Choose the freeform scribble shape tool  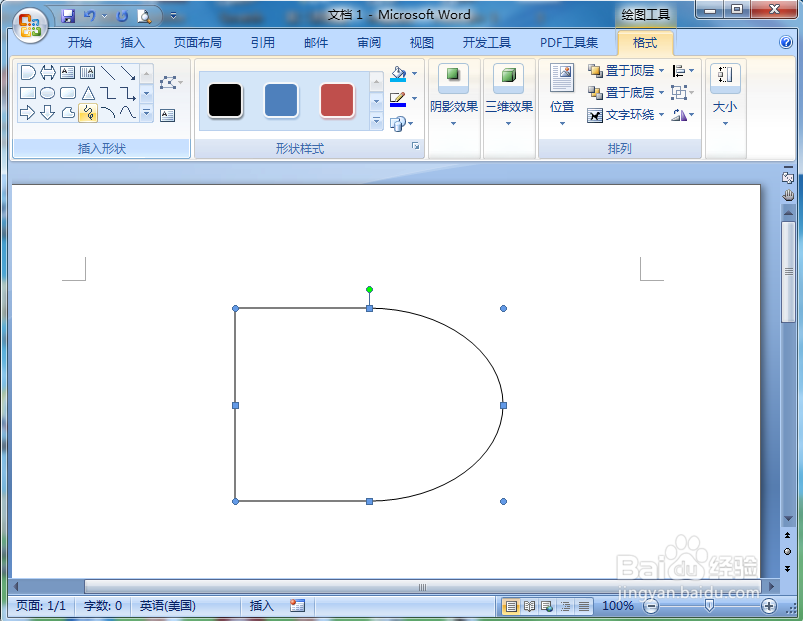(x=88, y=112)
